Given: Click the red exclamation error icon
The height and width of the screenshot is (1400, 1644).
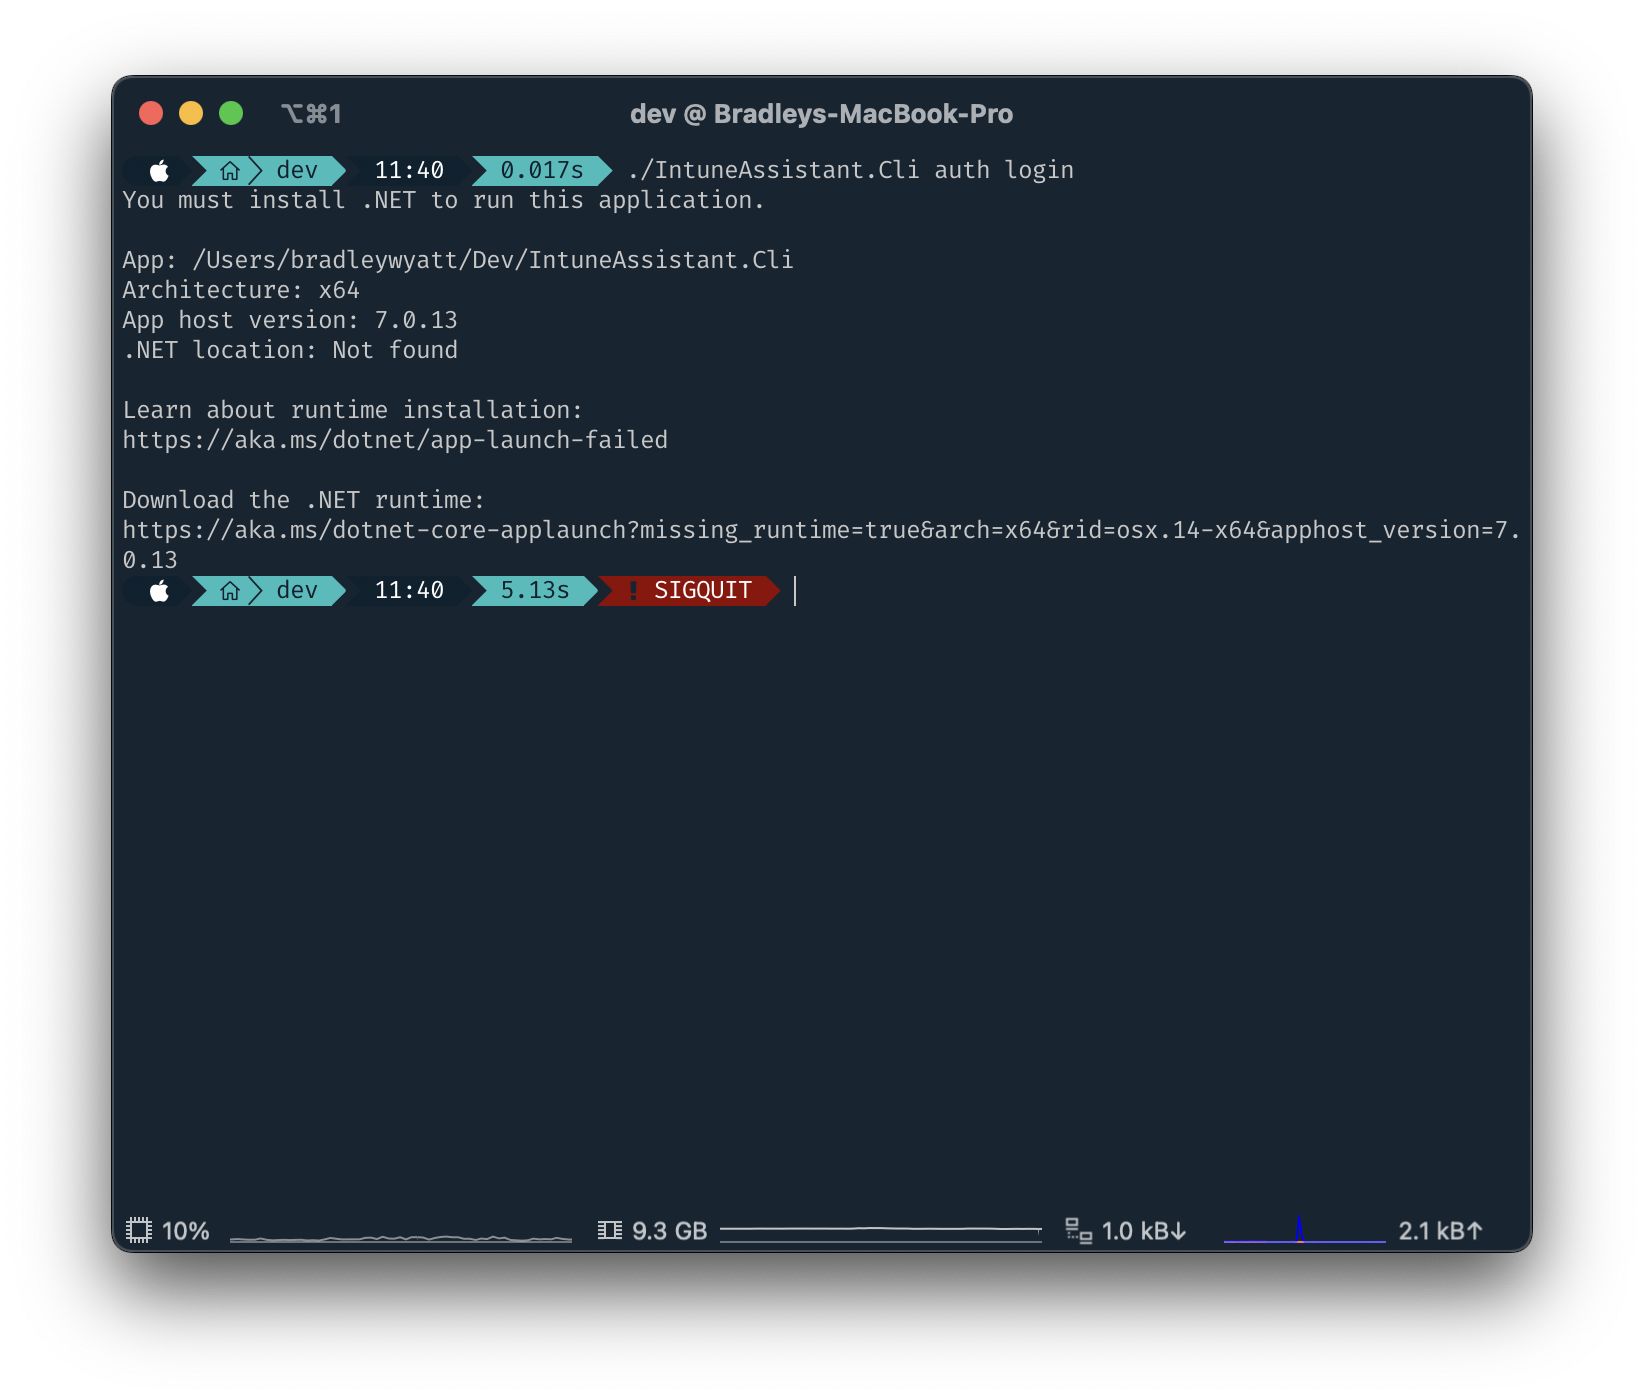Looking at the screenshot, I should 633,591.
